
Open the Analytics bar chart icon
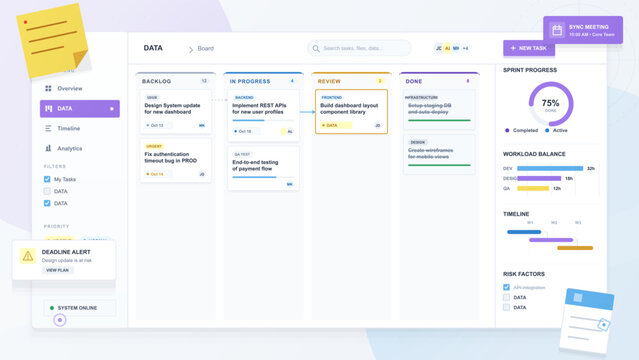point(48,148)
